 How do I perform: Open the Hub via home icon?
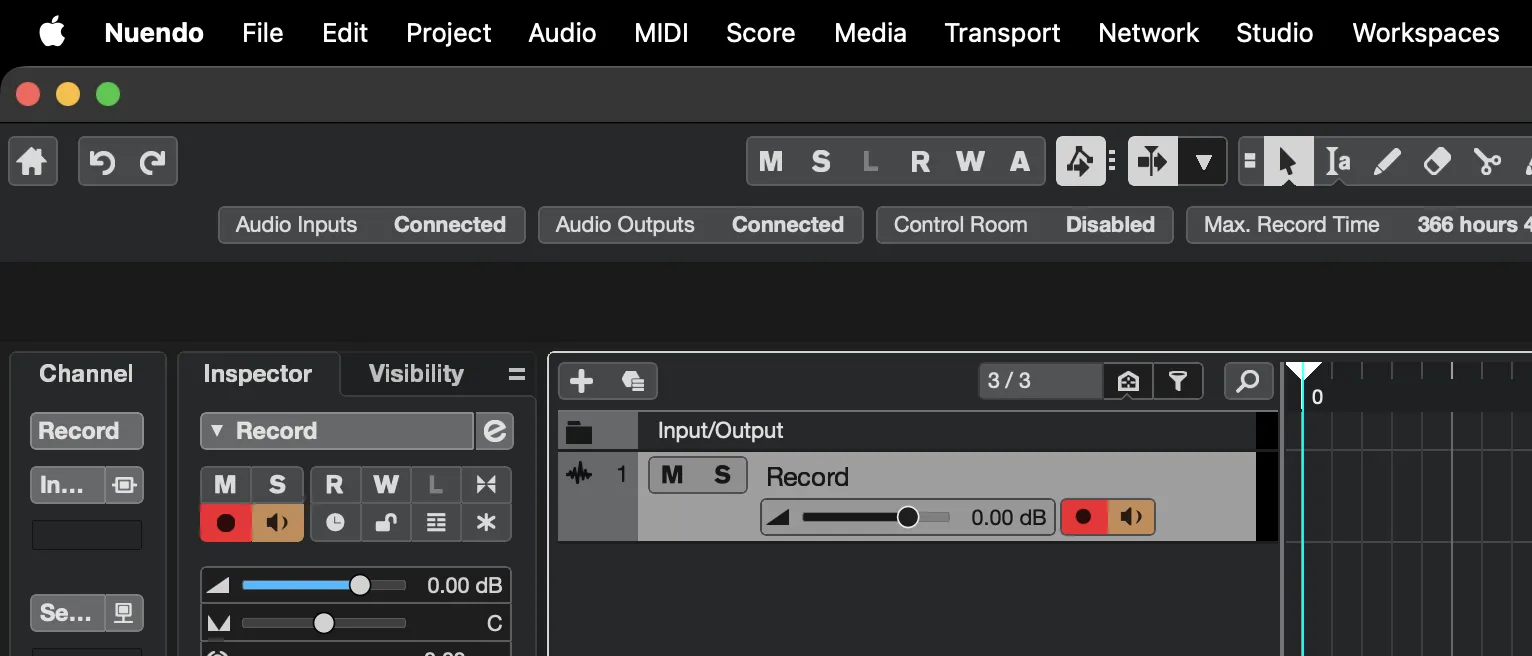pos(32,161)
